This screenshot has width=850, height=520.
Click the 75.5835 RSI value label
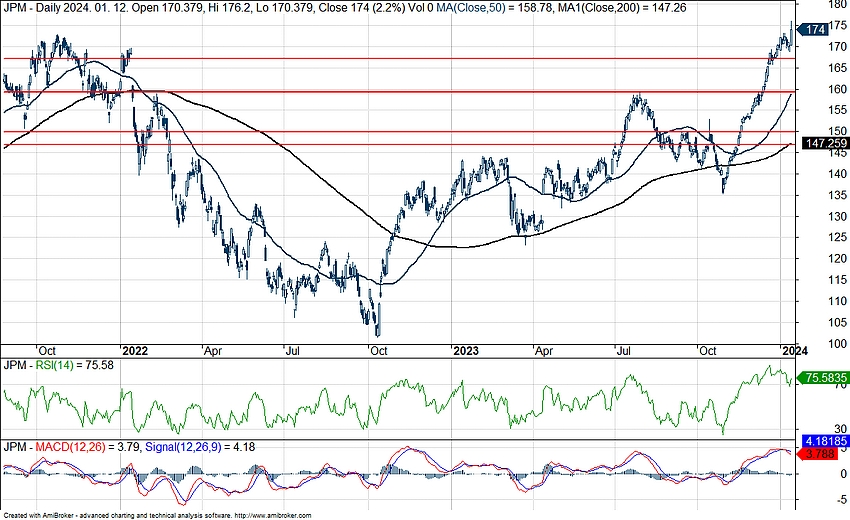824,378
